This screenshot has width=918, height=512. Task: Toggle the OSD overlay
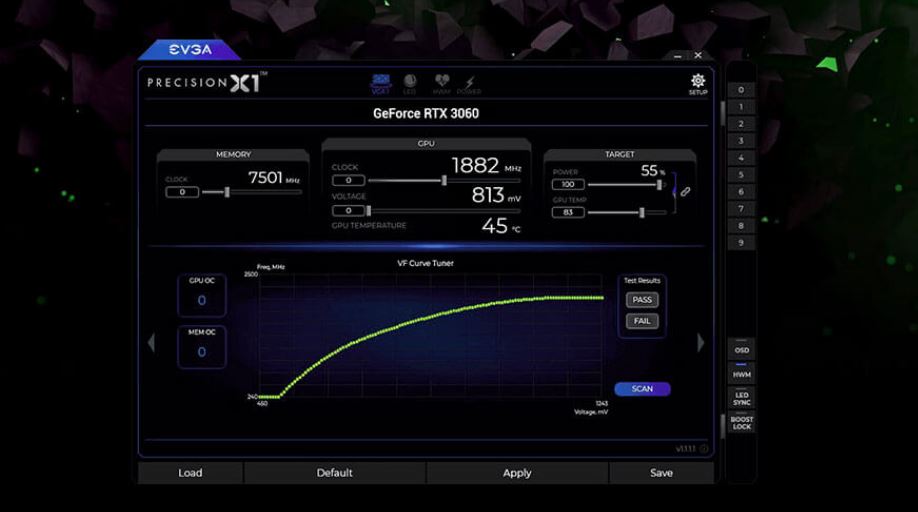click(x=741, y=349)
